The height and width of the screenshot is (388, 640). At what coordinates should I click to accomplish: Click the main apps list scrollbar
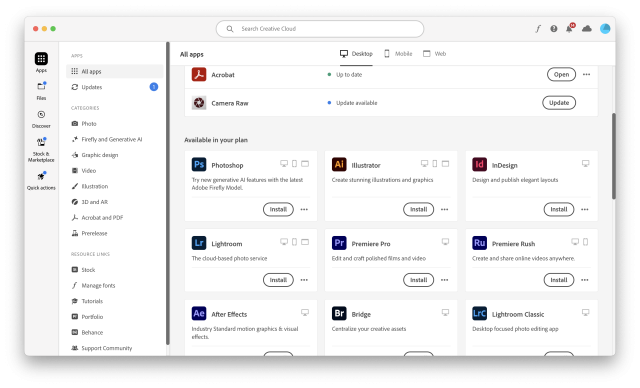613,156
